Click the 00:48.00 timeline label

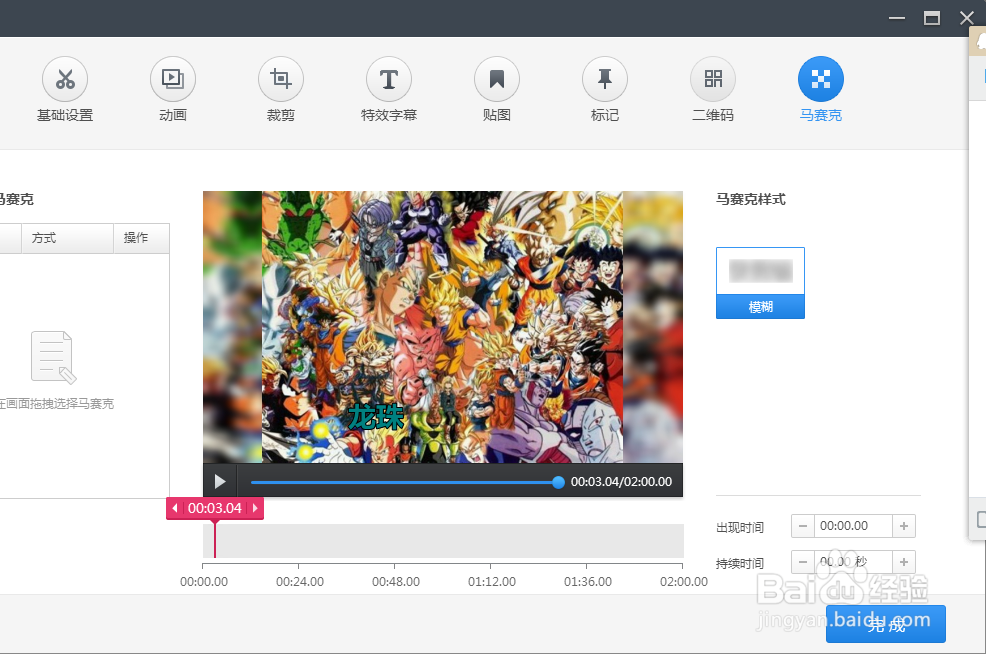396,582
